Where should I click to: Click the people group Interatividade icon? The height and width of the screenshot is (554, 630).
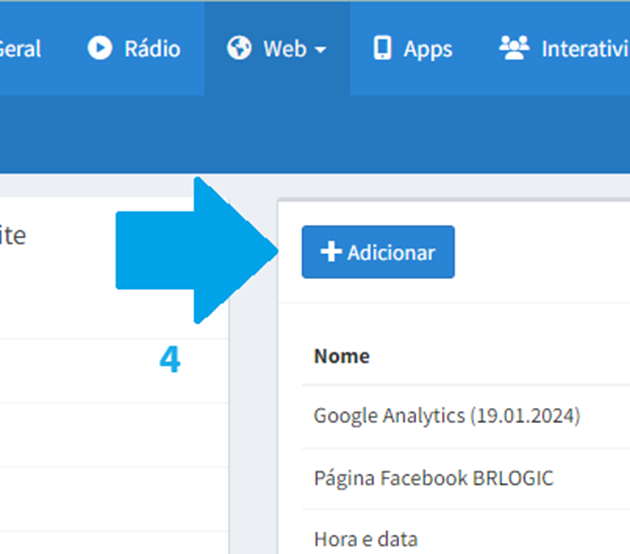click(514, 48)
